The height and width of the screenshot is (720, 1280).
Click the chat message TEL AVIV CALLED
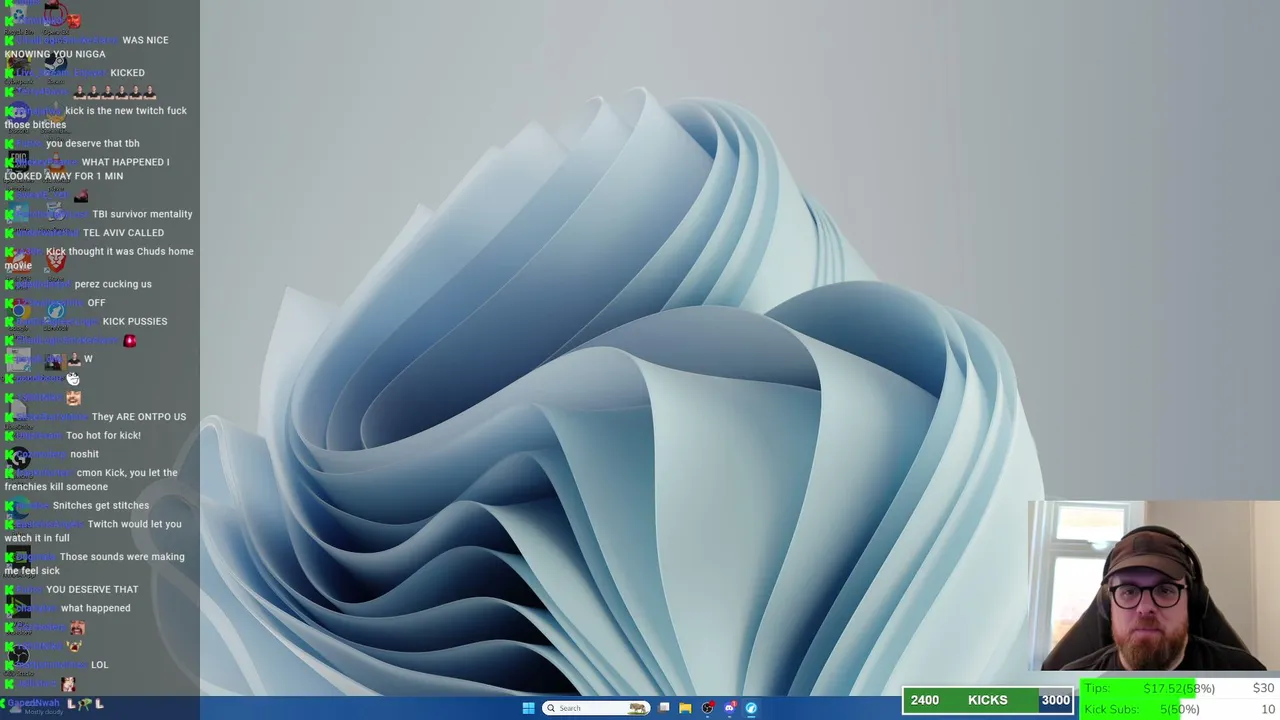pyautogui.click(x=123, y=233)
